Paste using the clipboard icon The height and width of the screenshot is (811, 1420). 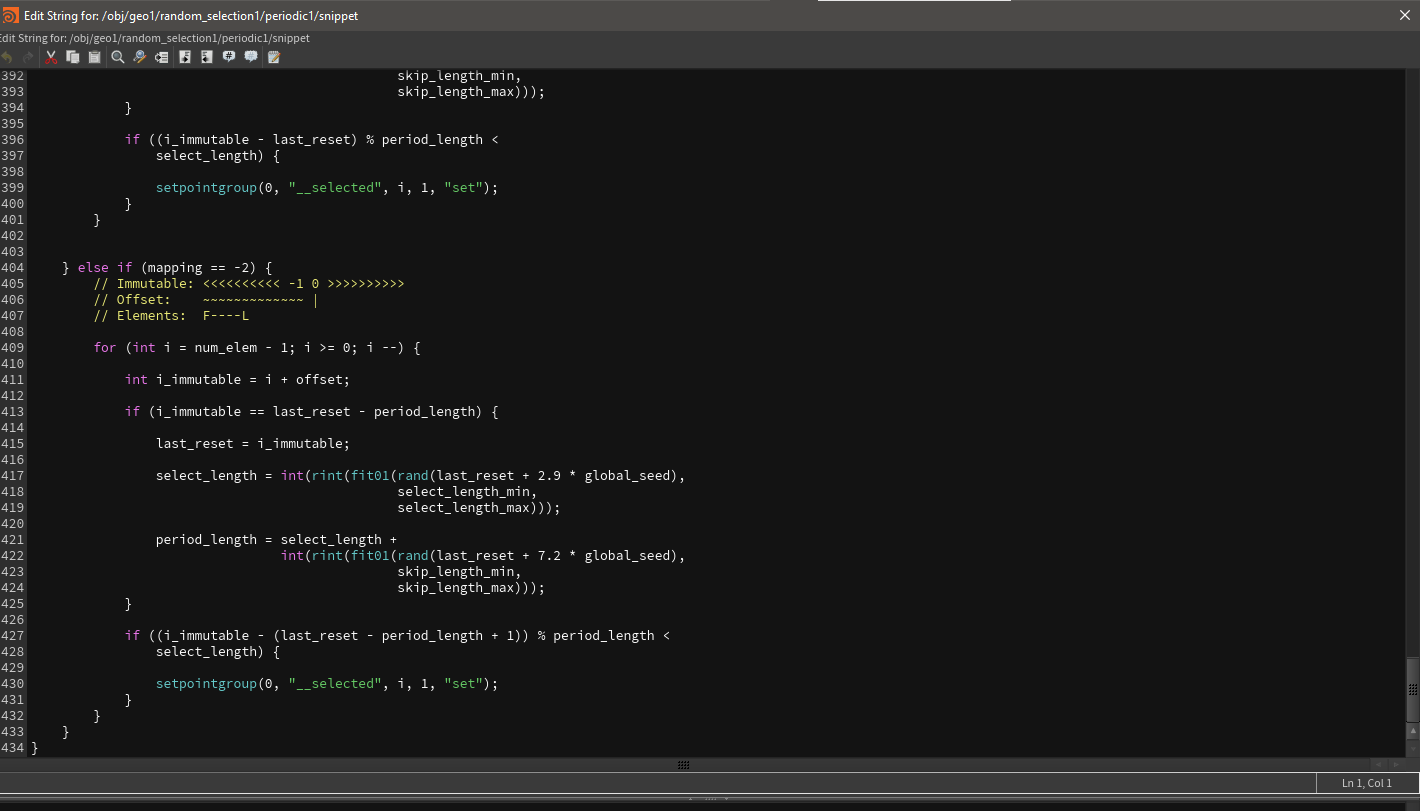95,57
